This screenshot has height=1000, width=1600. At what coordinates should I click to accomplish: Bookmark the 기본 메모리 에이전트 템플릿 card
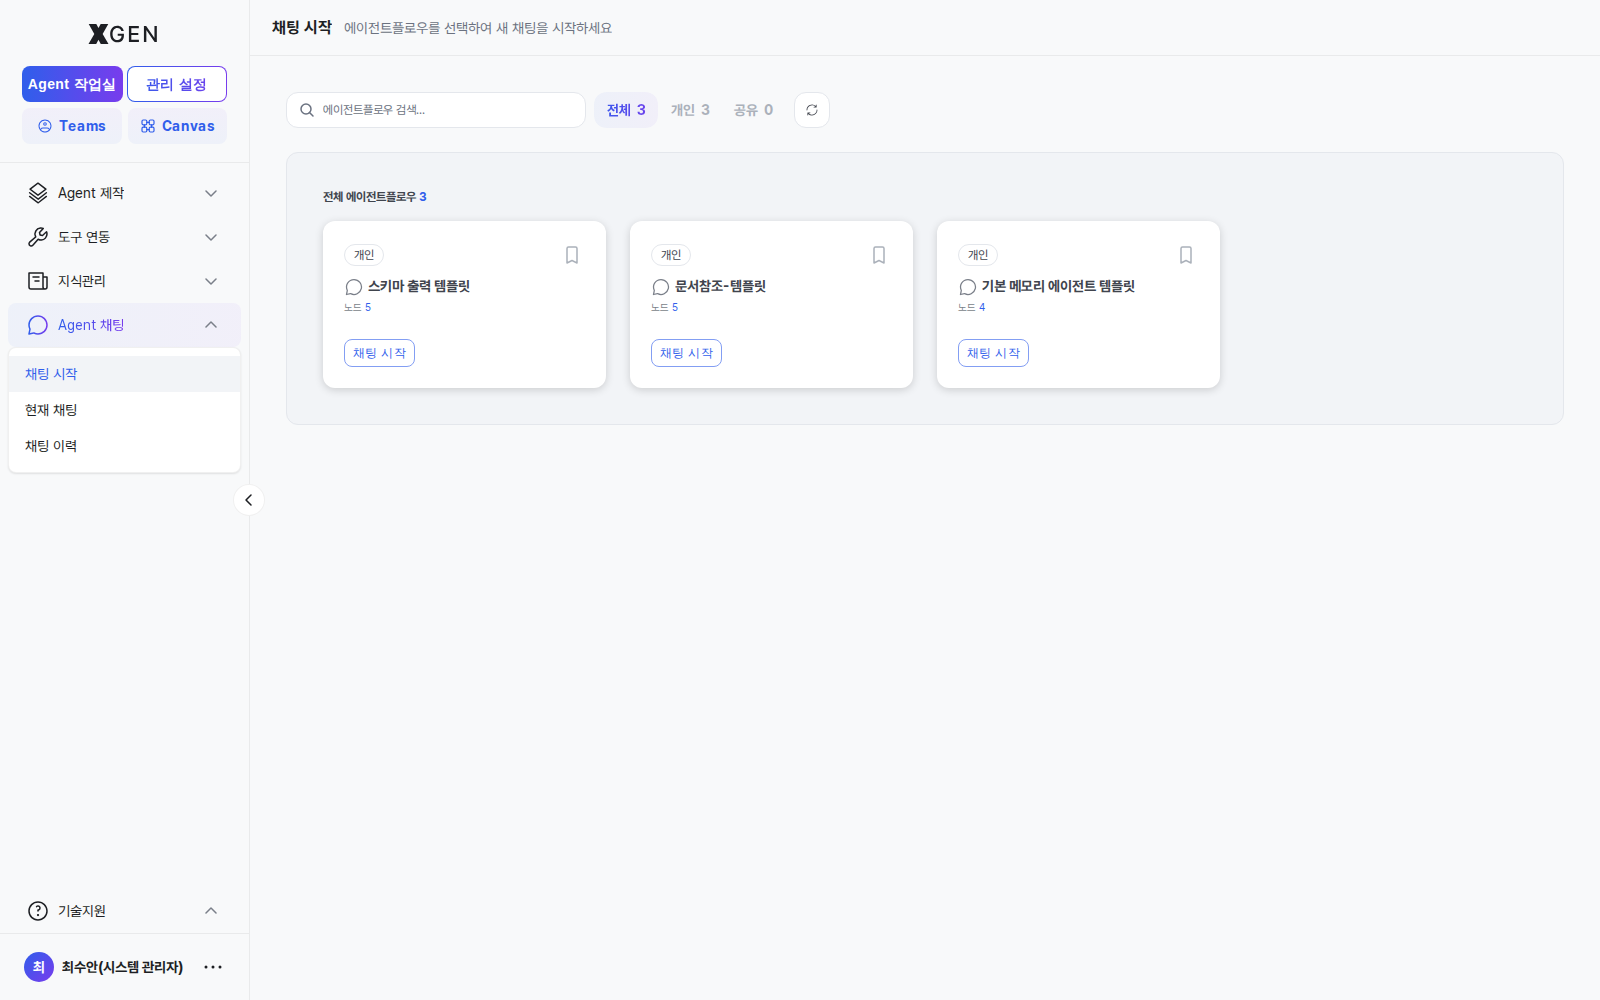[1186, 255]
